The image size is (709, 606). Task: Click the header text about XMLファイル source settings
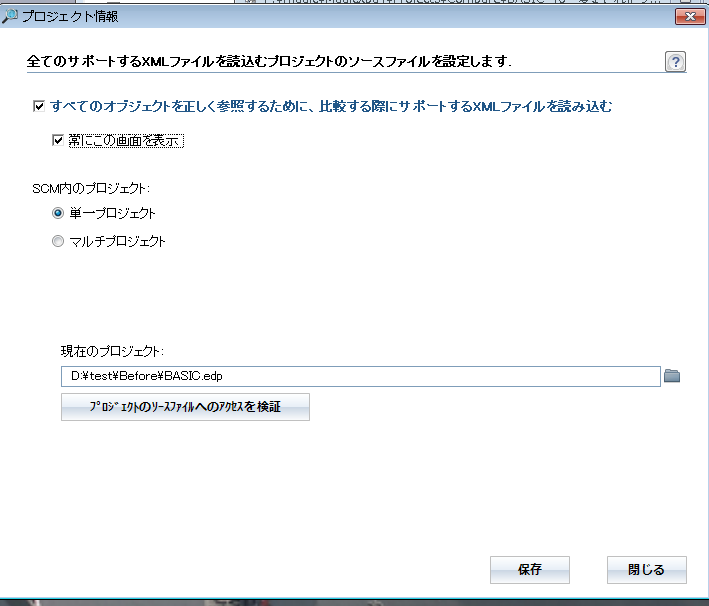pyautogui.click(x=269, y=61)
